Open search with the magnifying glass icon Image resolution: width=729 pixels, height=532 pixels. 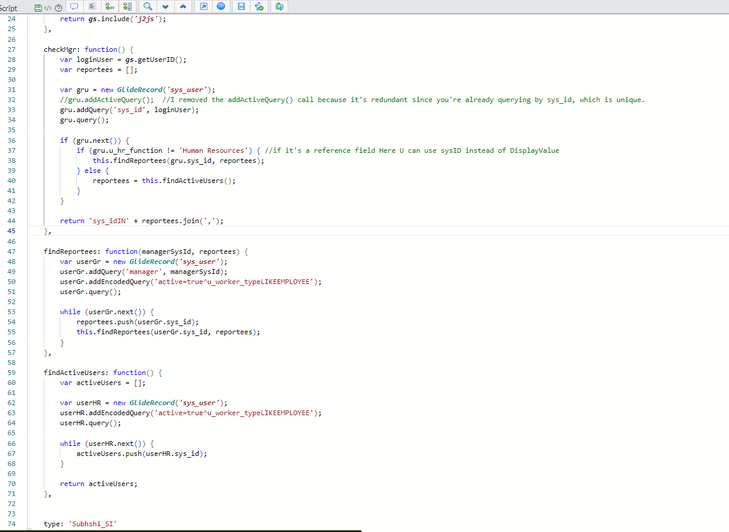click(147, 7)
